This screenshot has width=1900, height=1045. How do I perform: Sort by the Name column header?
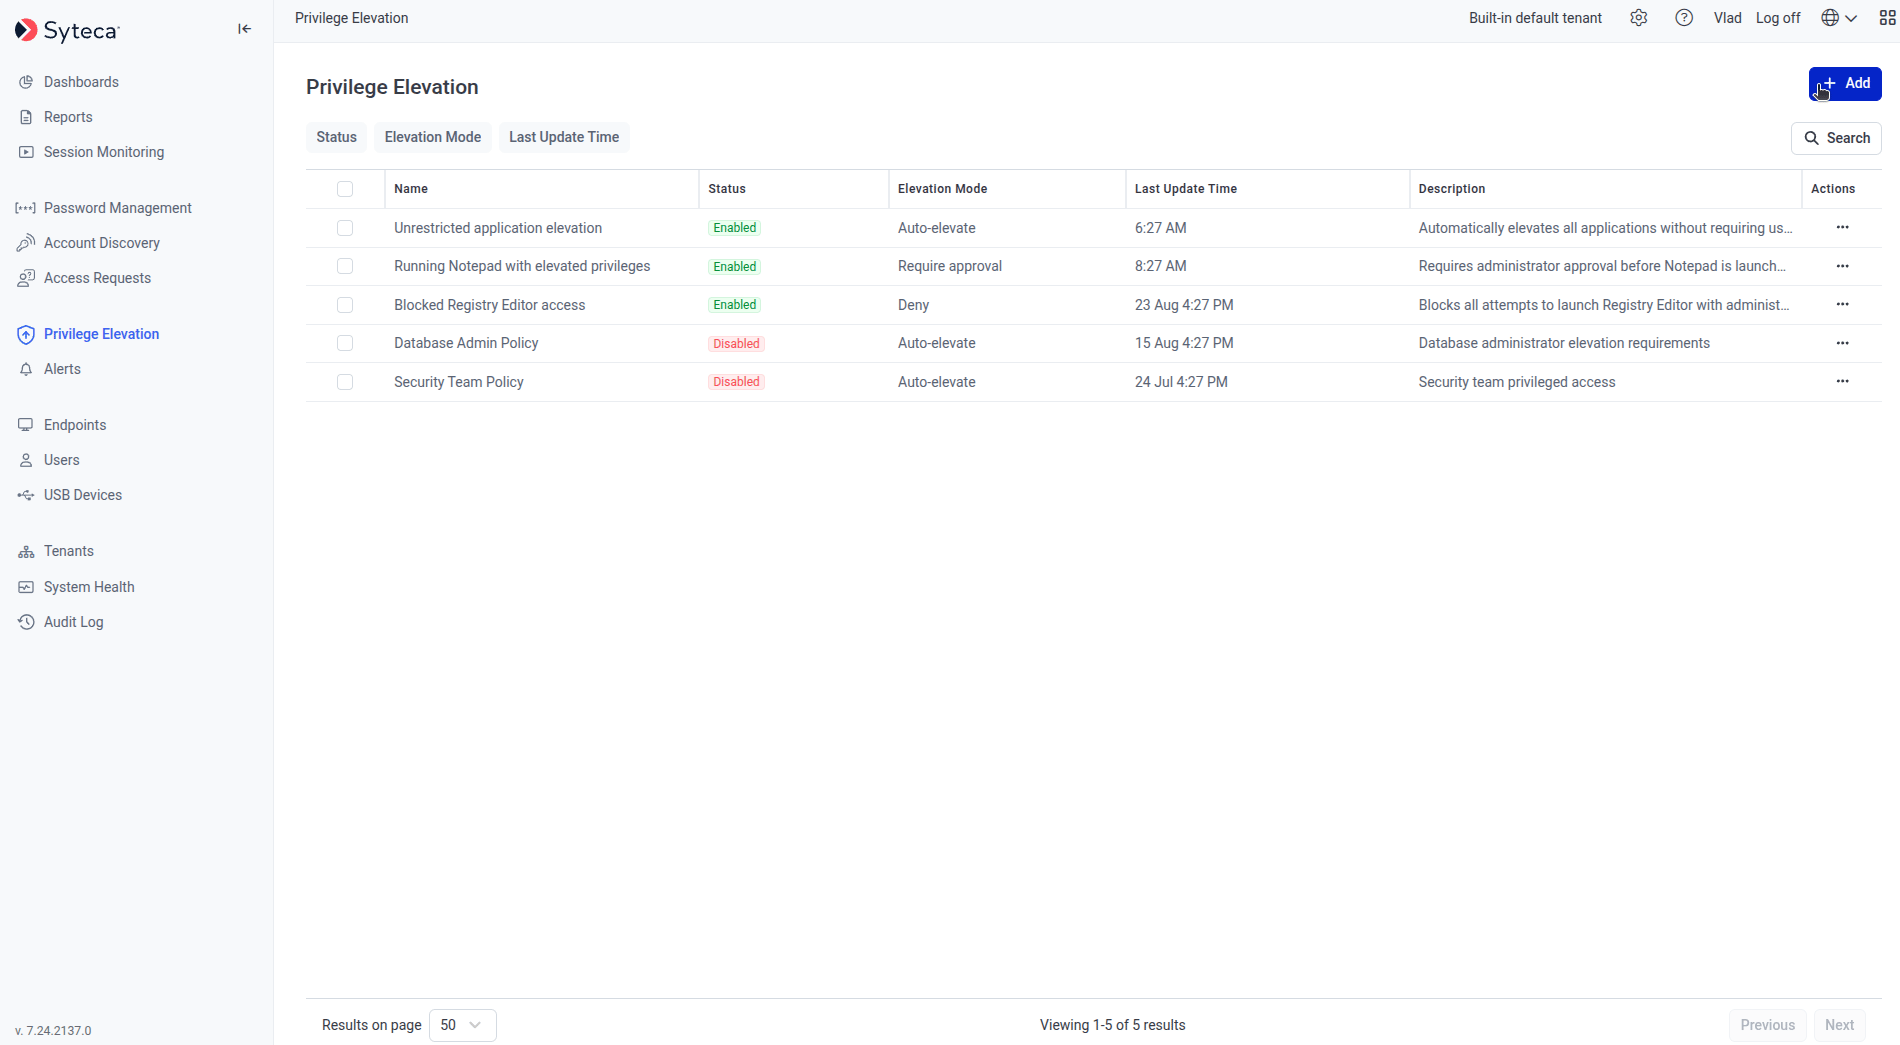[411, 189]
